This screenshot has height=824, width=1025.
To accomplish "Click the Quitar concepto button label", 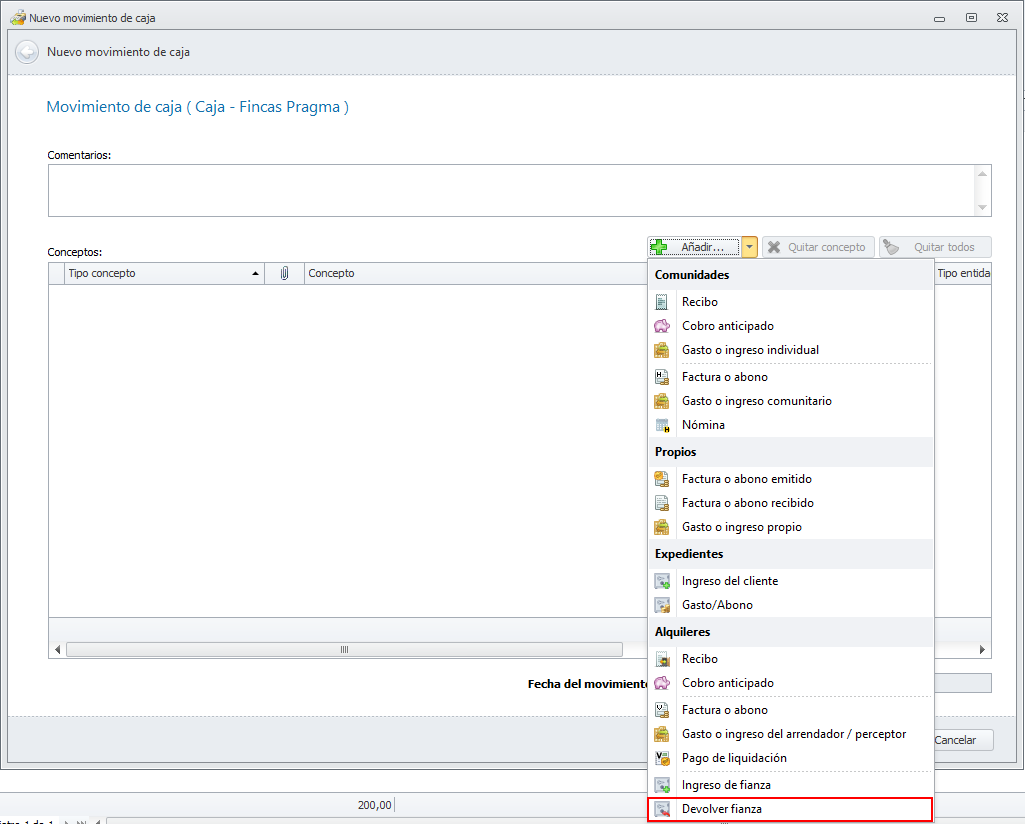I will [826, 247].
